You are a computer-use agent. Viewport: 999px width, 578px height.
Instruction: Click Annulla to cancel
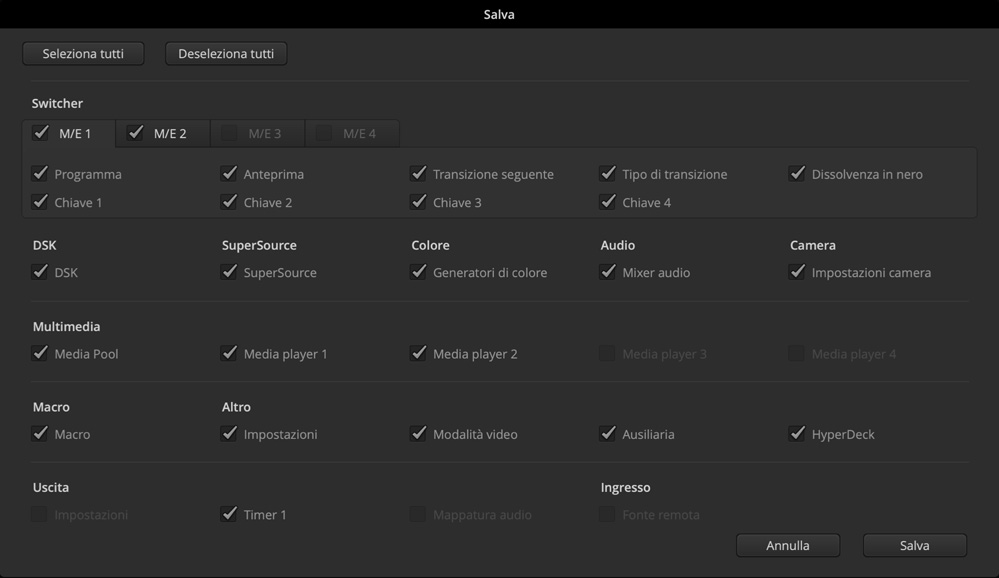[788, 545]
